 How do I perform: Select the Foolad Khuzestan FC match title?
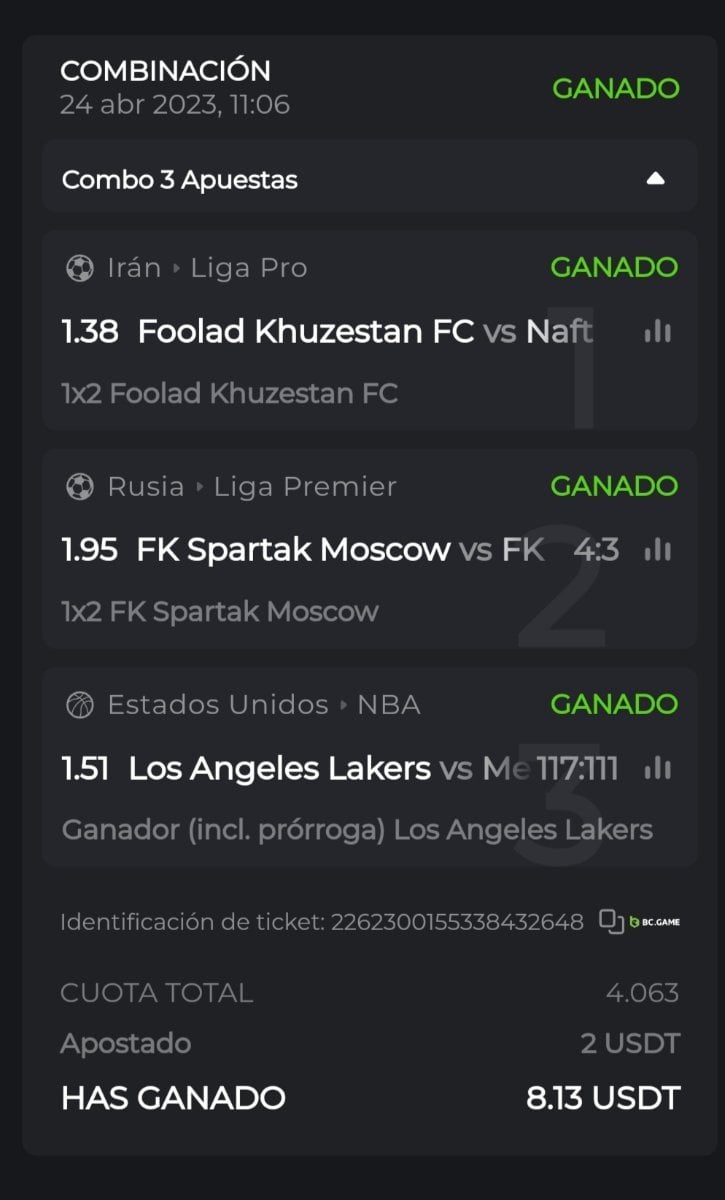(305, 332)
